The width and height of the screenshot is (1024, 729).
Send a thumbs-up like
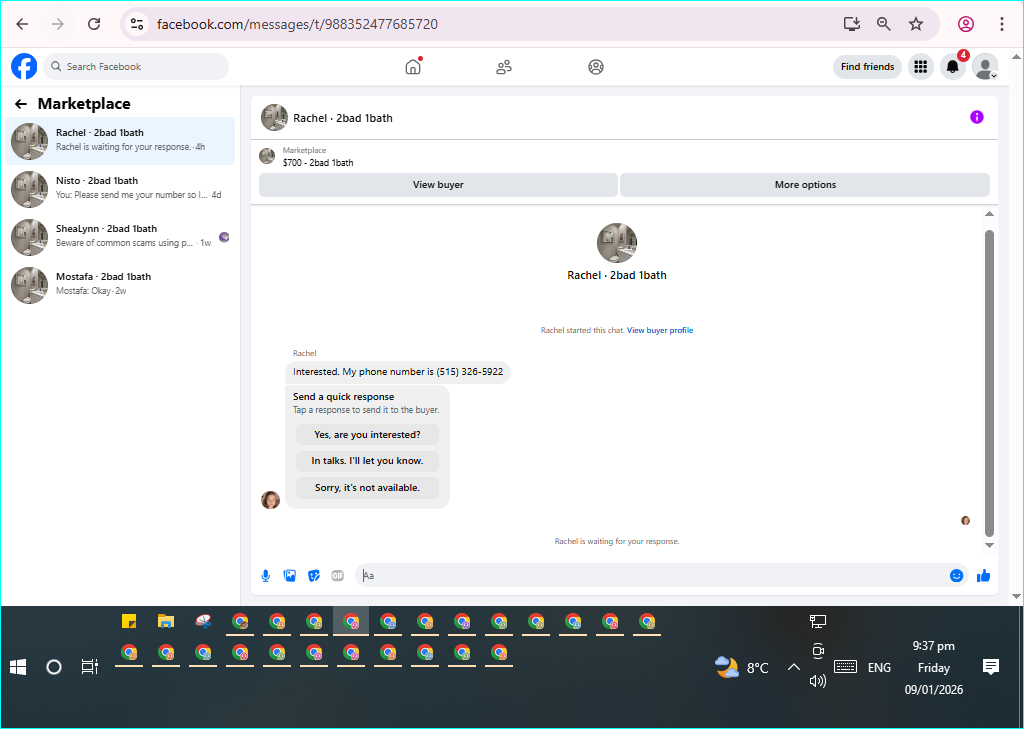984,575
